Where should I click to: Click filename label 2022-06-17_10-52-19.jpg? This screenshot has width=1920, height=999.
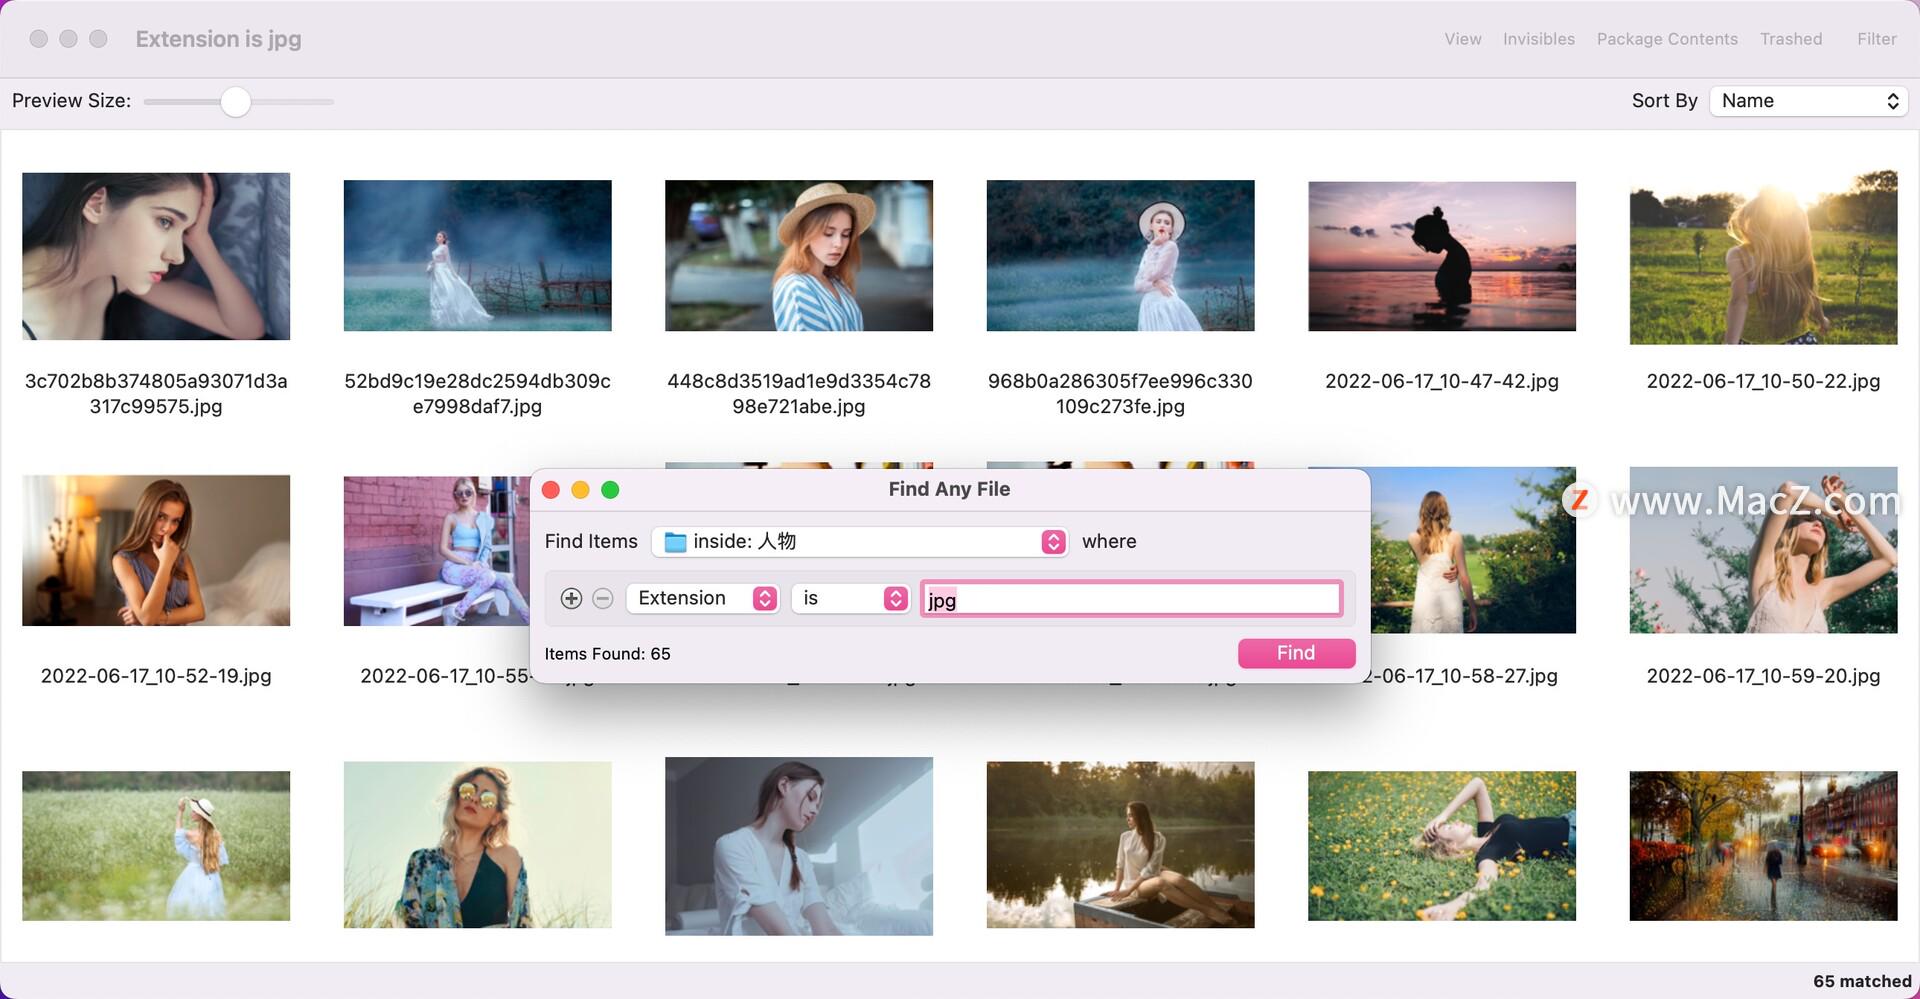pyautogui.click(x=156, y=676)
